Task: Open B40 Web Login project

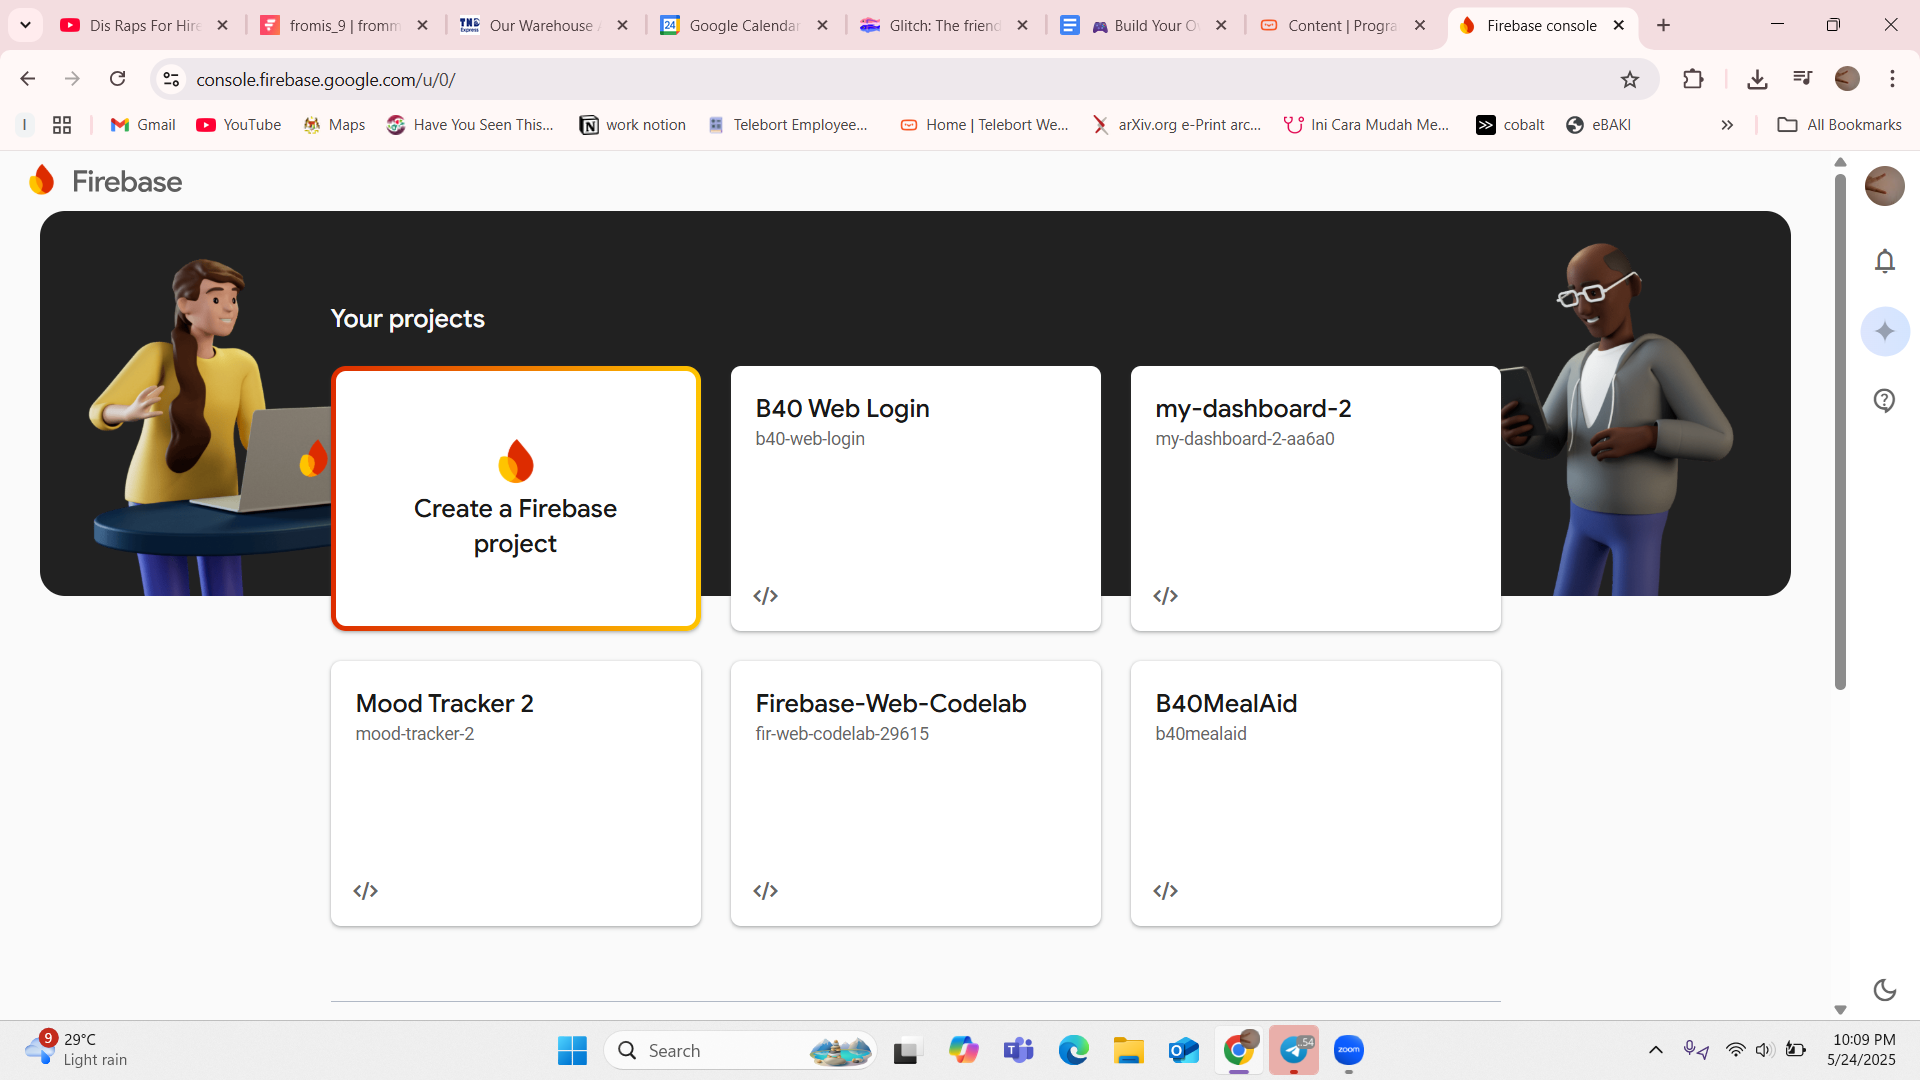Action: [x=915, y=499]
